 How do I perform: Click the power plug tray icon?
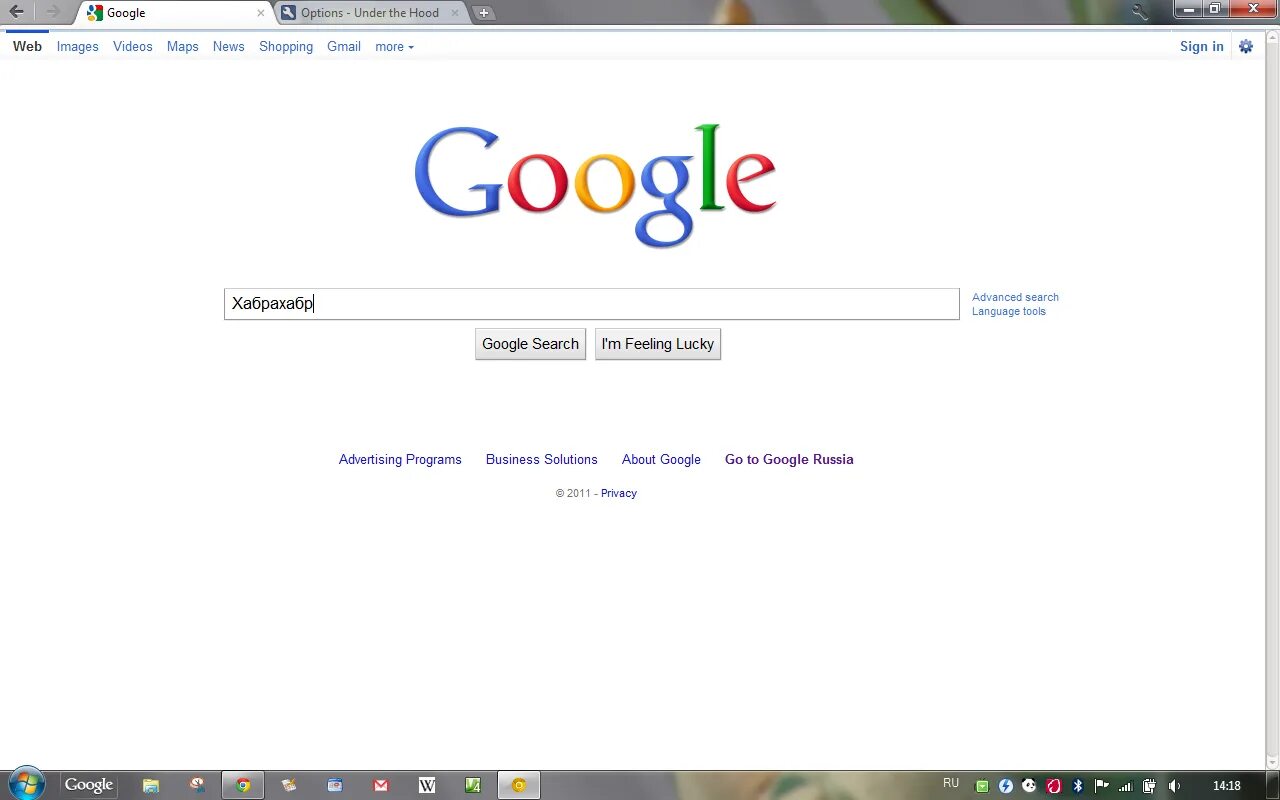1150,786
